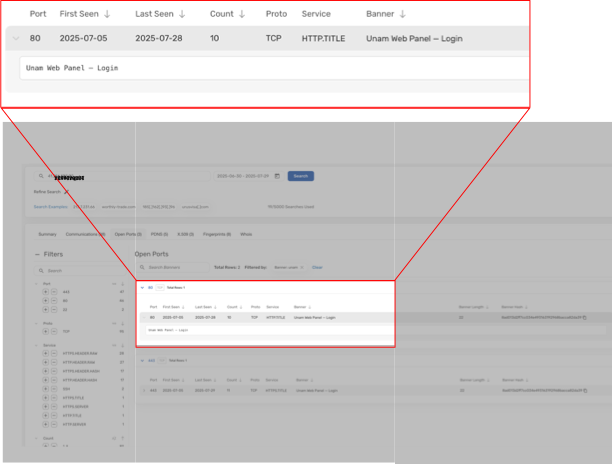Sort Port filter group with arrow icon

[122, 284]
